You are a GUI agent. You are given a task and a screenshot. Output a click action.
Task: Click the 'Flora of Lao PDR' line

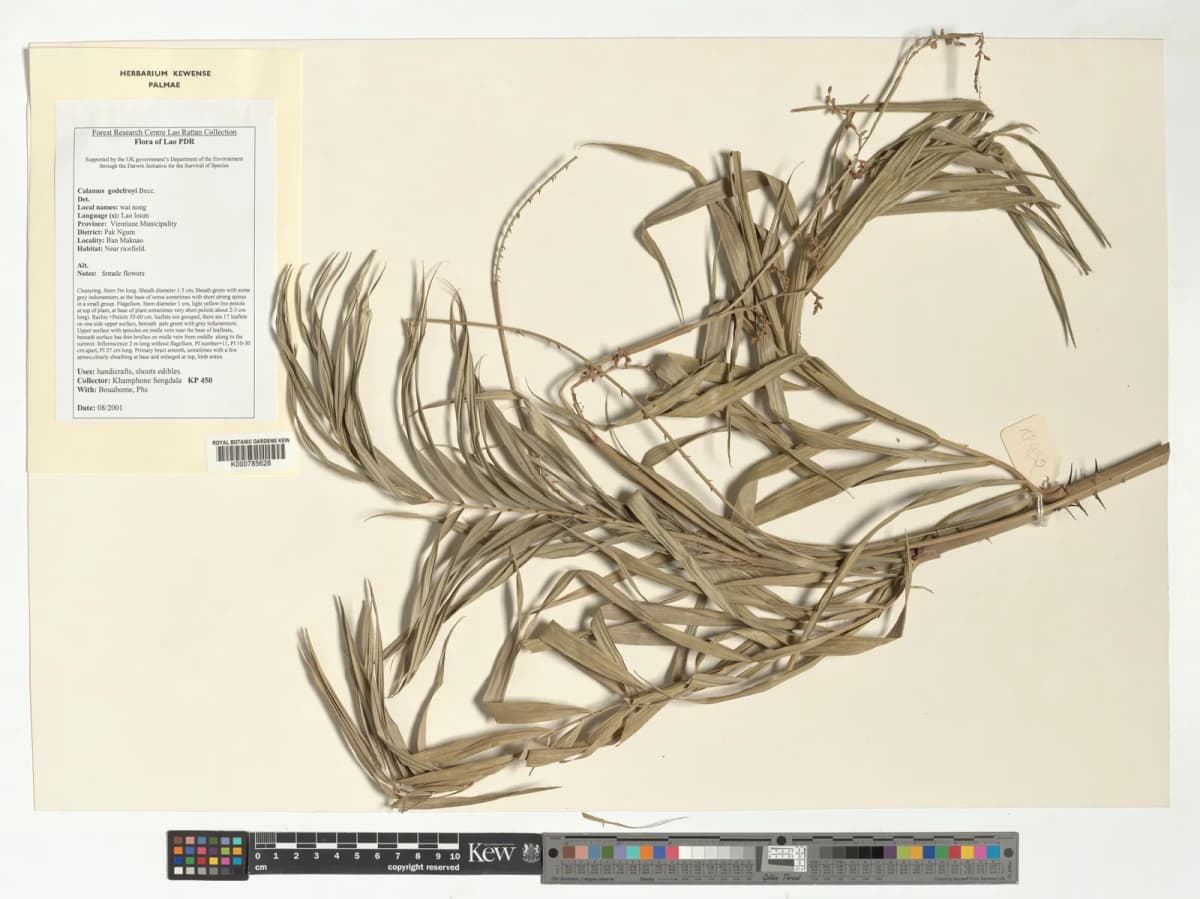(x=164, y=141)
